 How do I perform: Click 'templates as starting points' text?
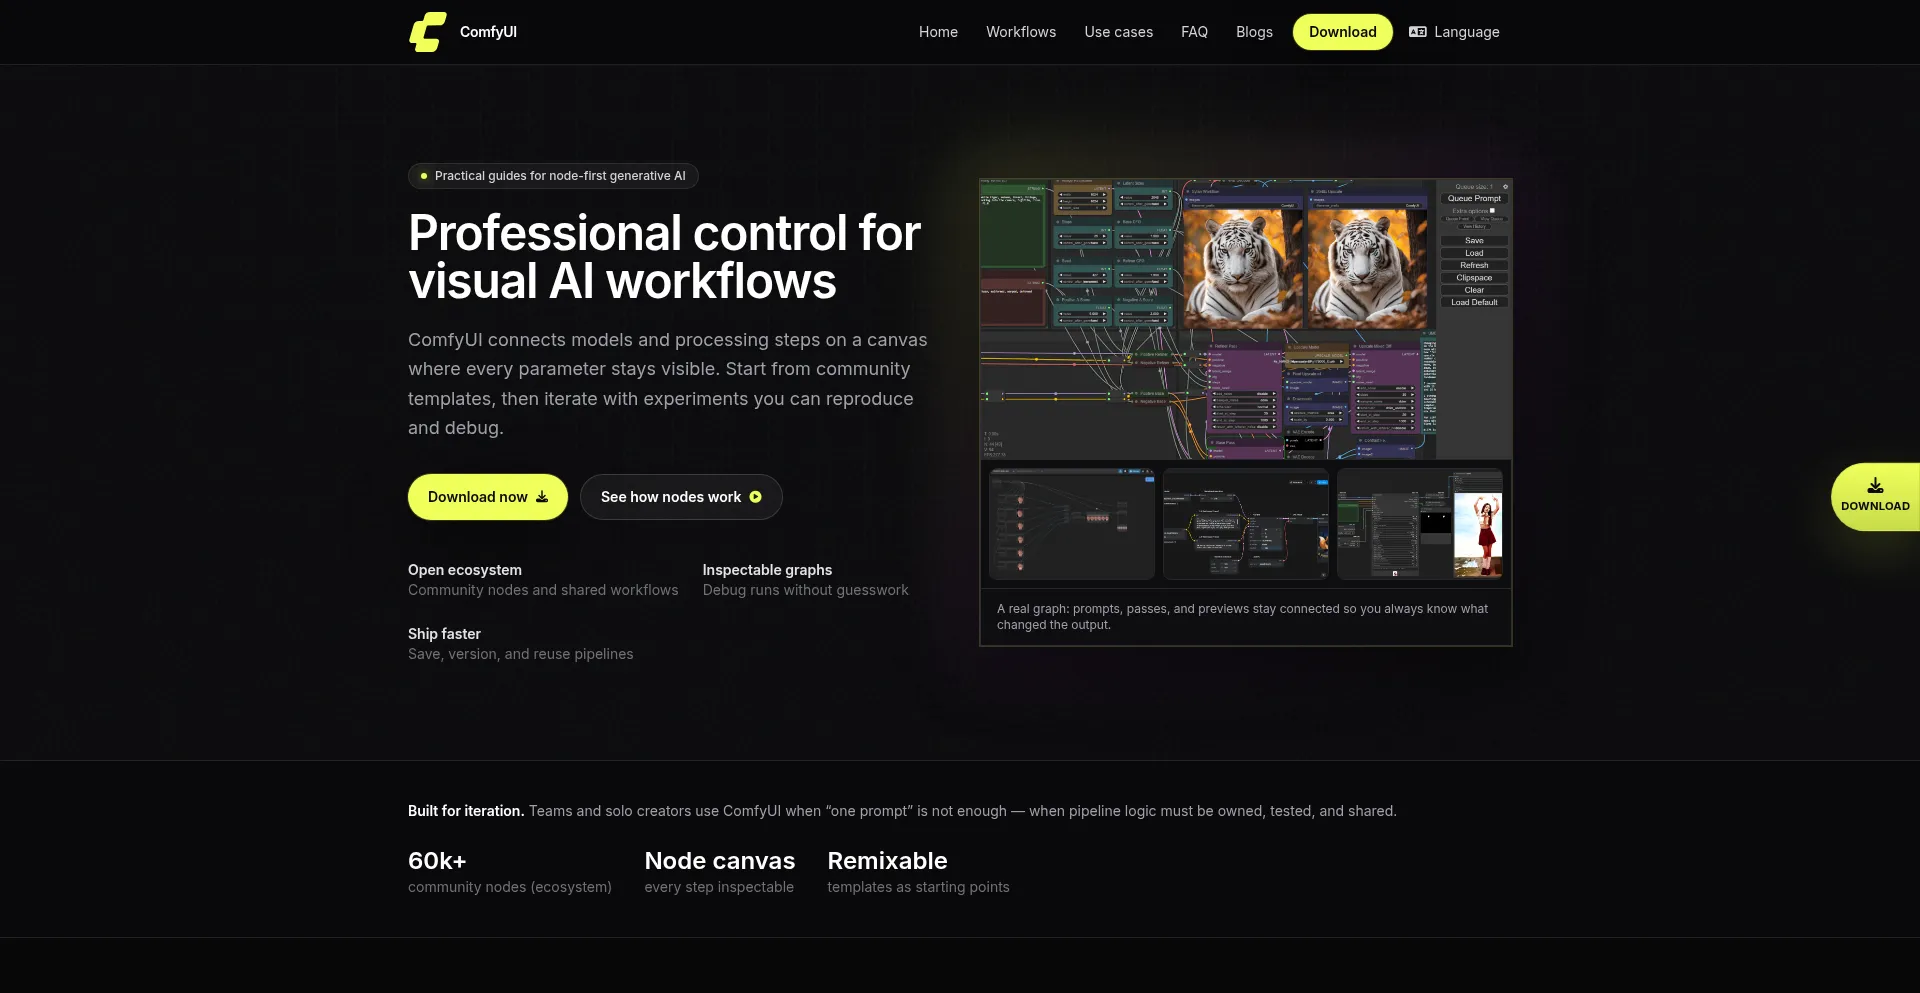pyautogui.click(x=919, y=887)
